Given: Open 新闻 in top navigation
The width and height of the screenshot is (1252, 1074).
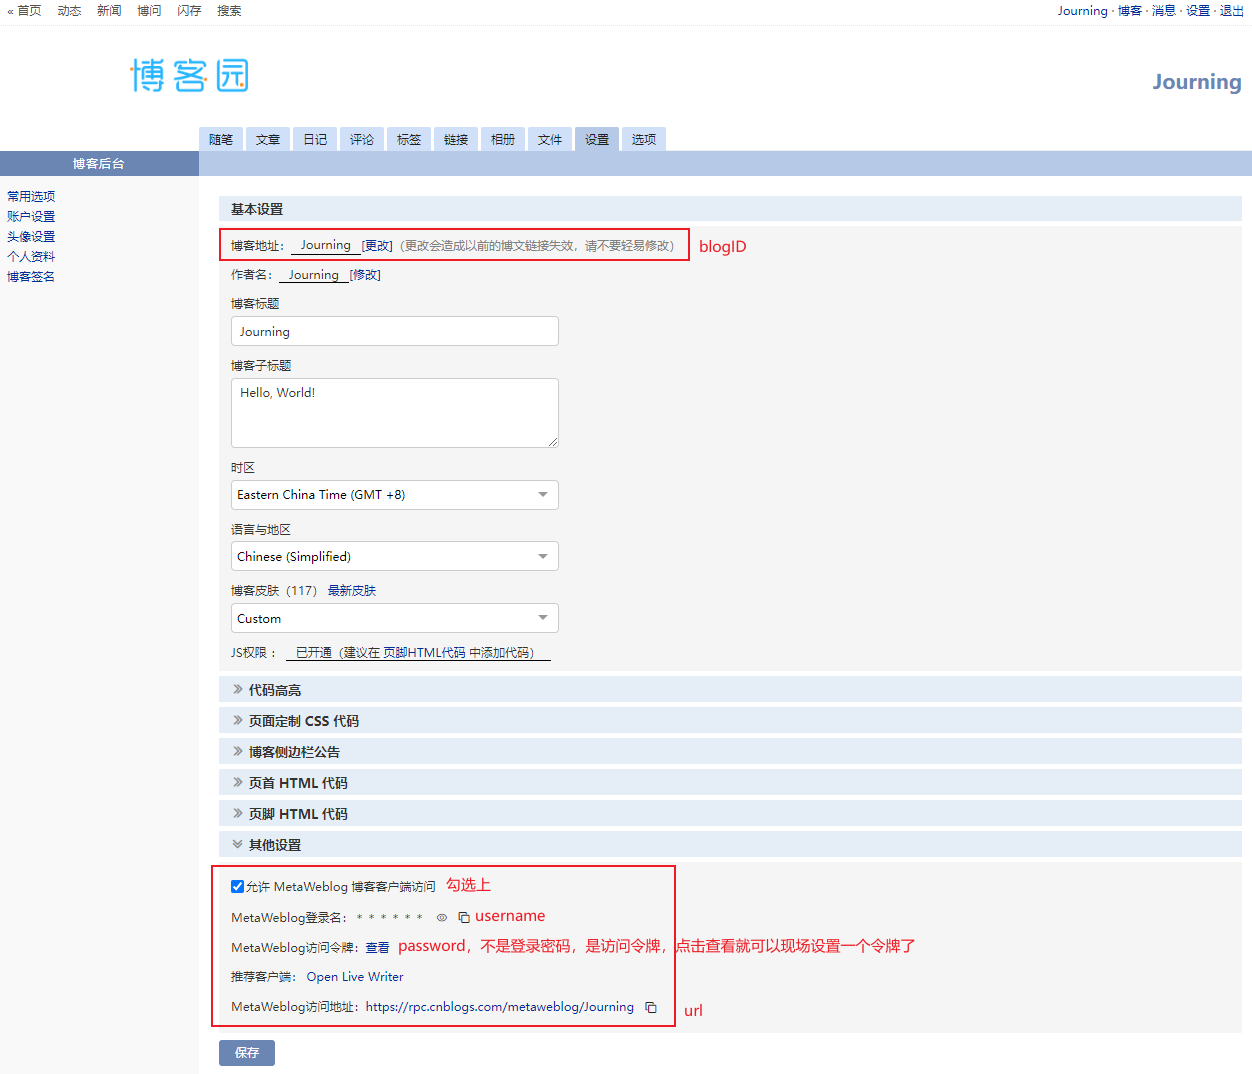Looking at the screenshot, I should pyautogui.click(x=109, y=11).
